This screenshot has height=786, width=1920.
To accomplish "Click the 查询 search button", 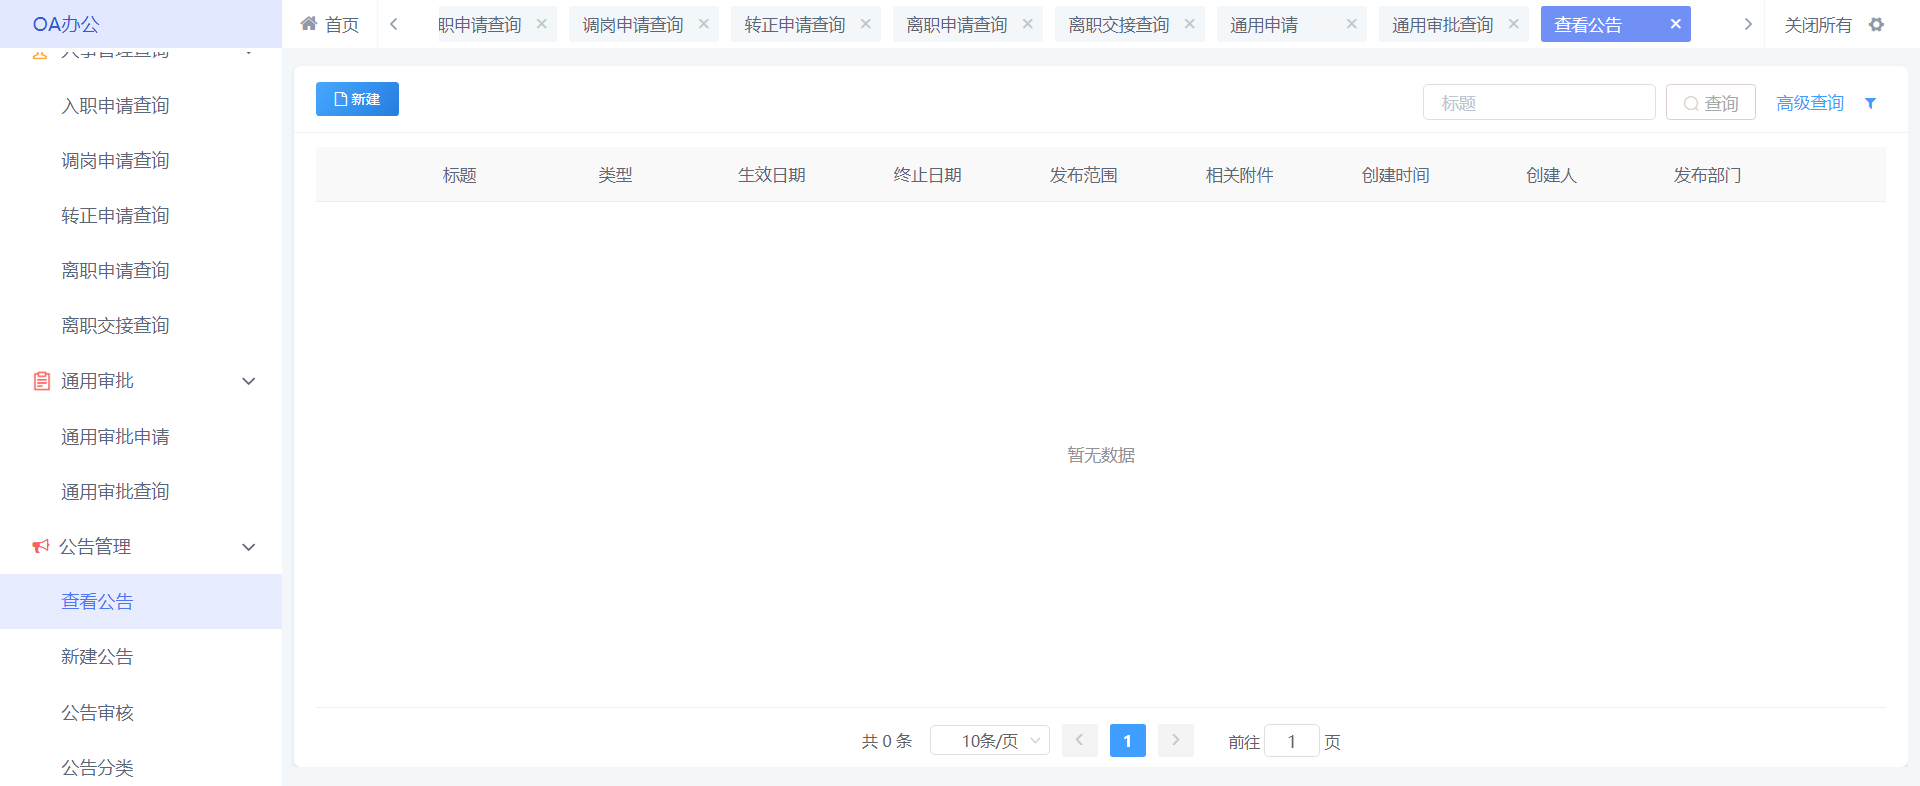I will (1710, 103).
